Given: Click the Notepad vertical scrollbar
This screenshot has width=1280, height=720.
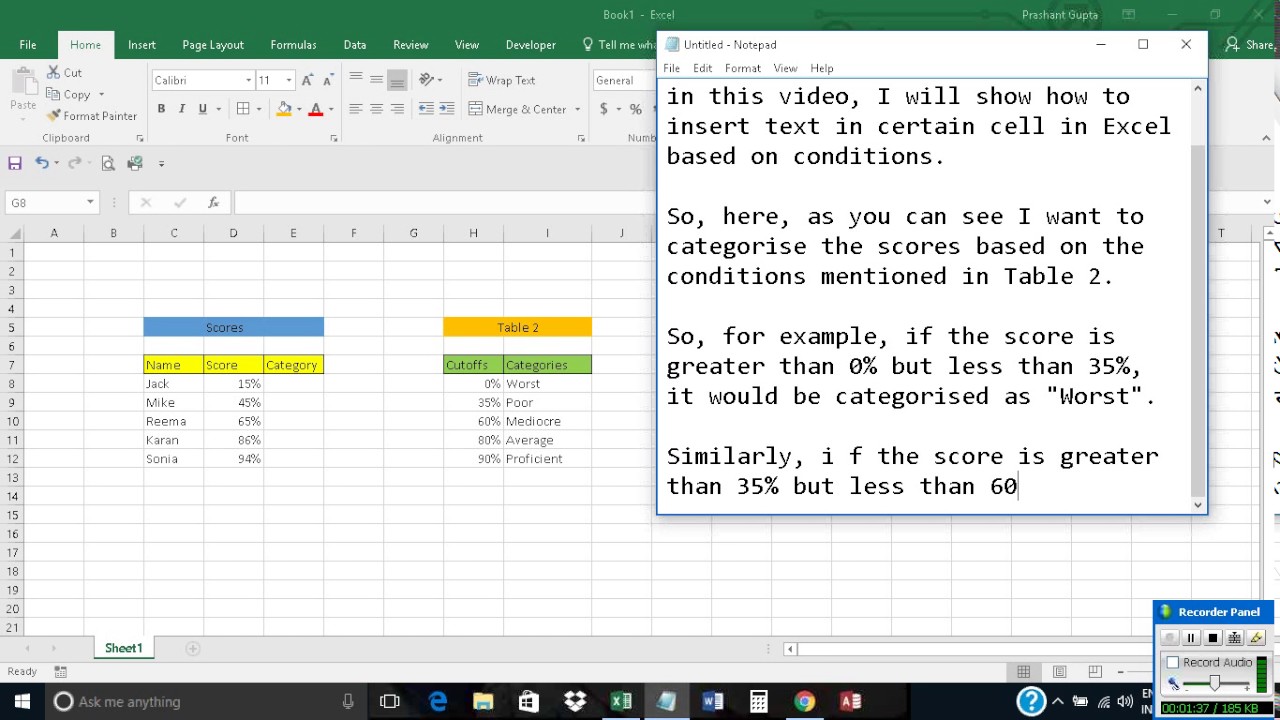Looking at the screenshot, I should point(1198,296).
